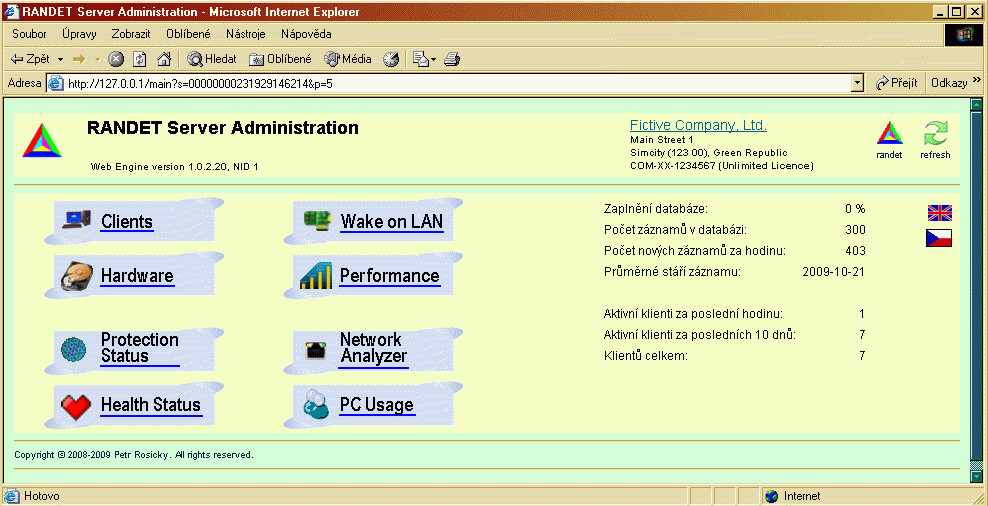This screenshot has height=506, width=988.
Task: Click the randet triangle icon on the right
Action: [890, 134]
